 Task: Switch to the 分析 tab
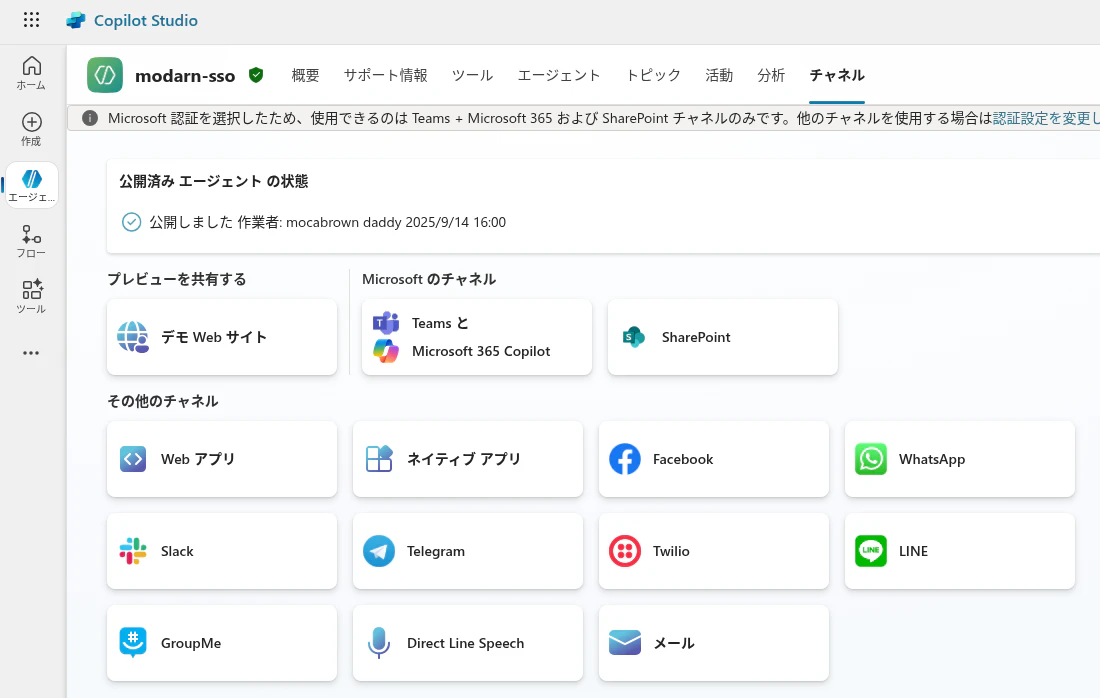click(x=771, y=75)
